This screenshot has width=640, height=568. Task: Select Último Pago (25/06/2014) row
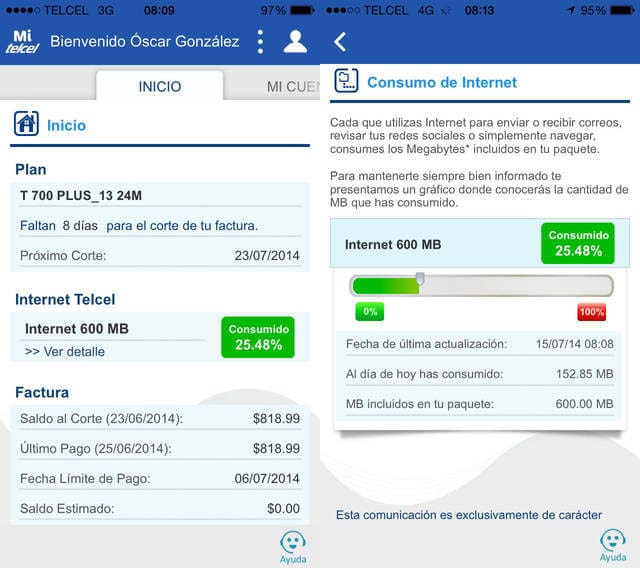(160, 448)
